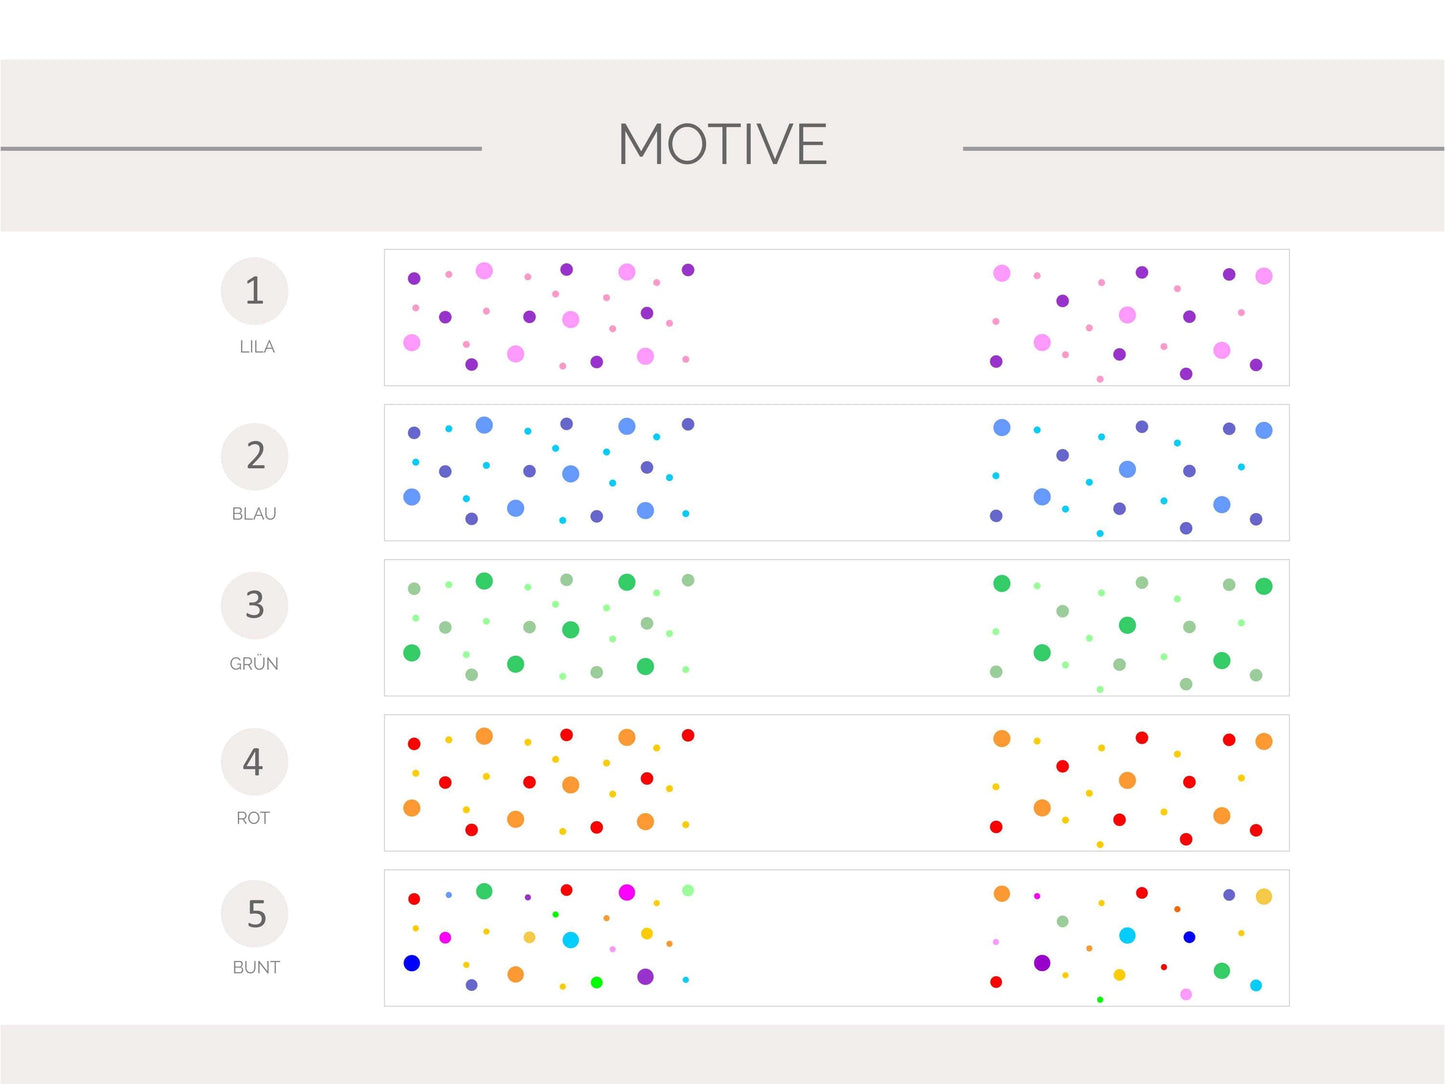
Task: Pick the multicolor dots motif strip
Action: click(x=836, y=938)
